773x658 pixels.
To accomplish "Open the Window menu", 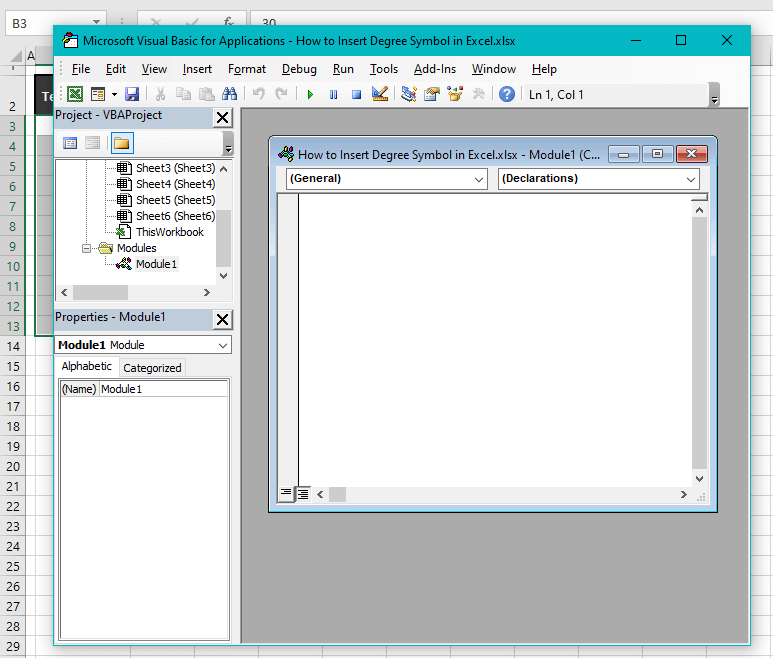I will click(493, 69).
